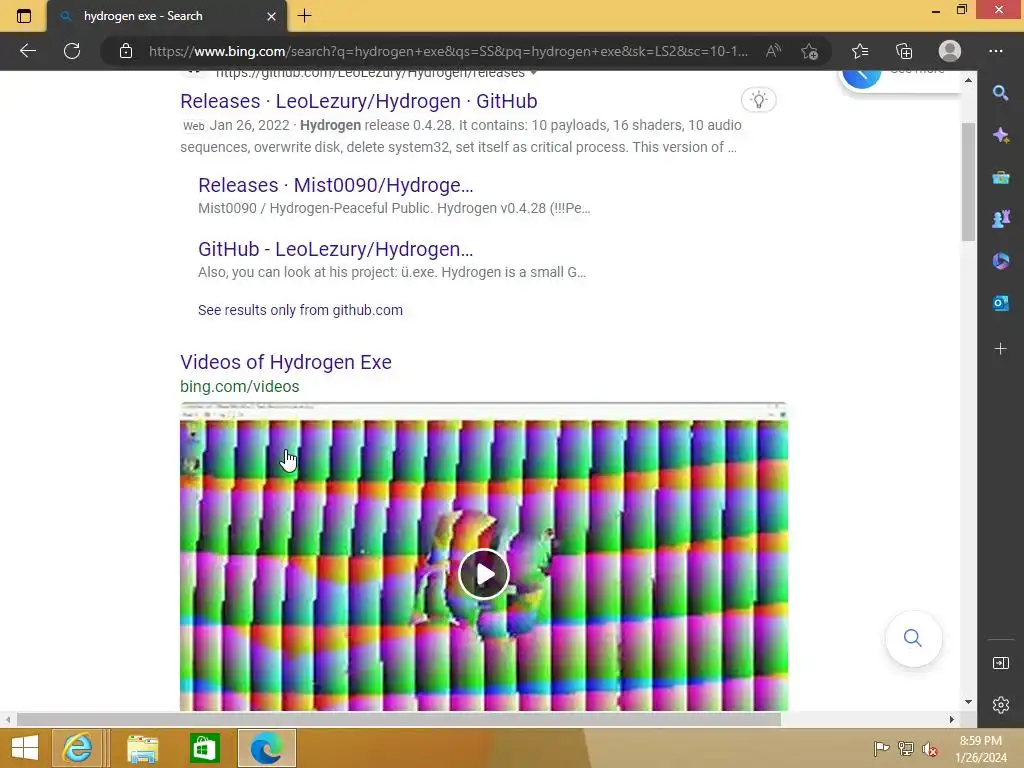
Task: Open the Favorites list
Action: [860, 51]
